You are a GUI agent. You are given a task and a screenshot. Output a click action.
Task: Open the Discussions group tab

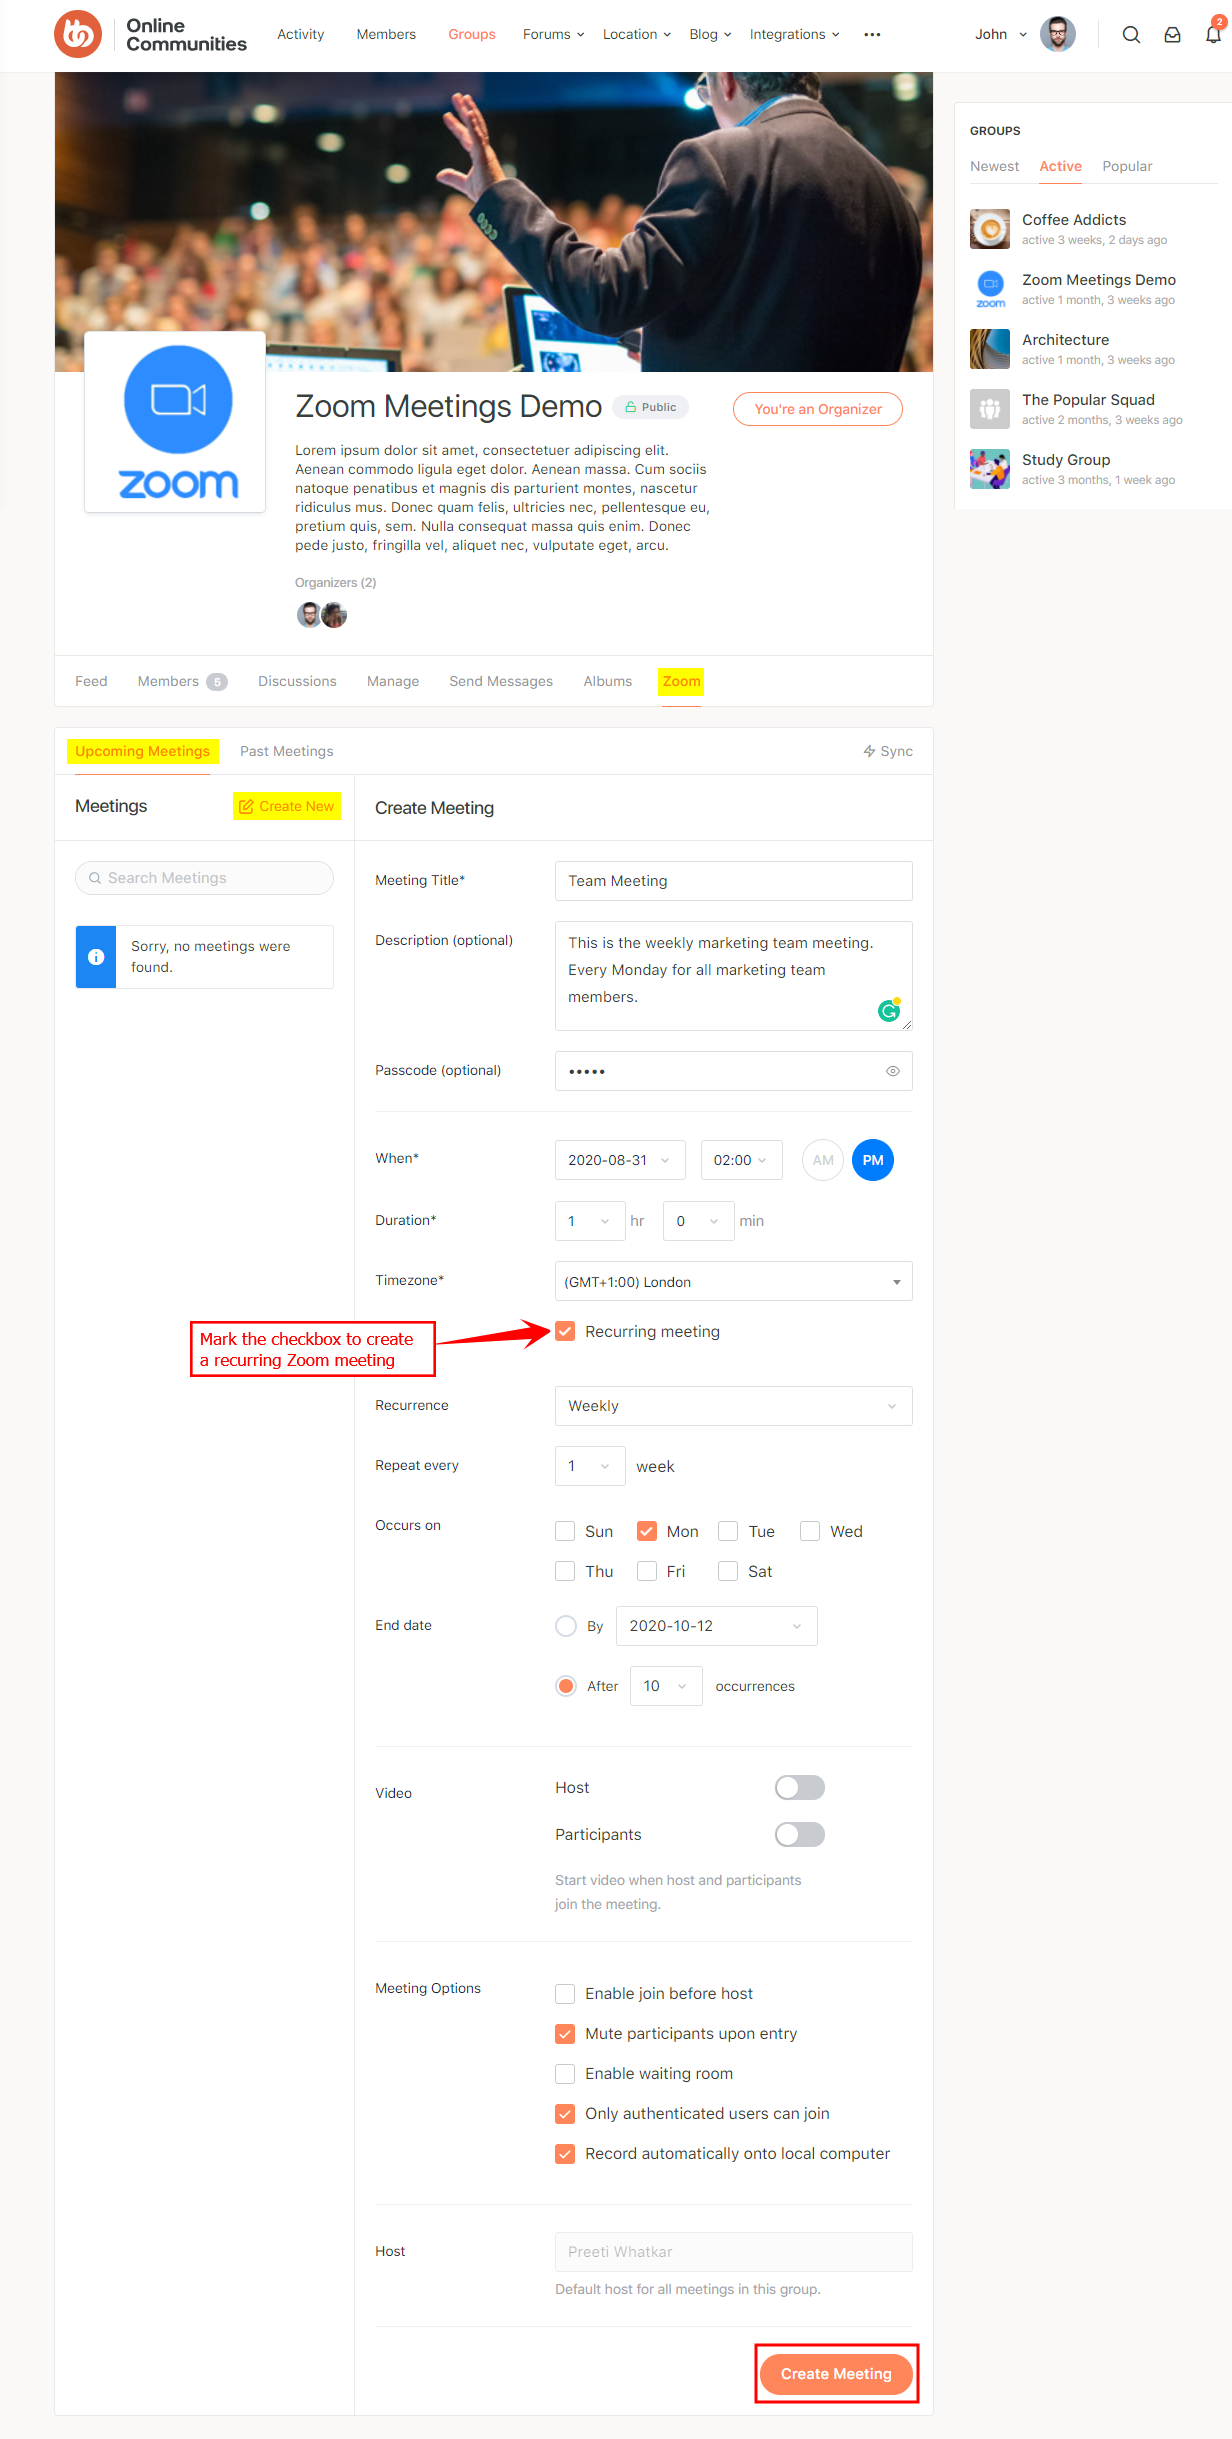[x=297, y=681]
